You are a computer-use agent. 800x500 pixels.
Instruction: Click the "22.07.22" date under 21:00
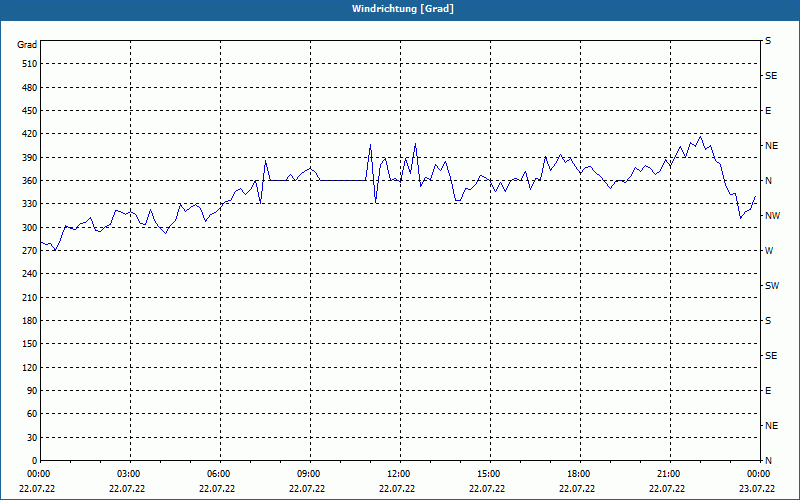coord(667,489)
